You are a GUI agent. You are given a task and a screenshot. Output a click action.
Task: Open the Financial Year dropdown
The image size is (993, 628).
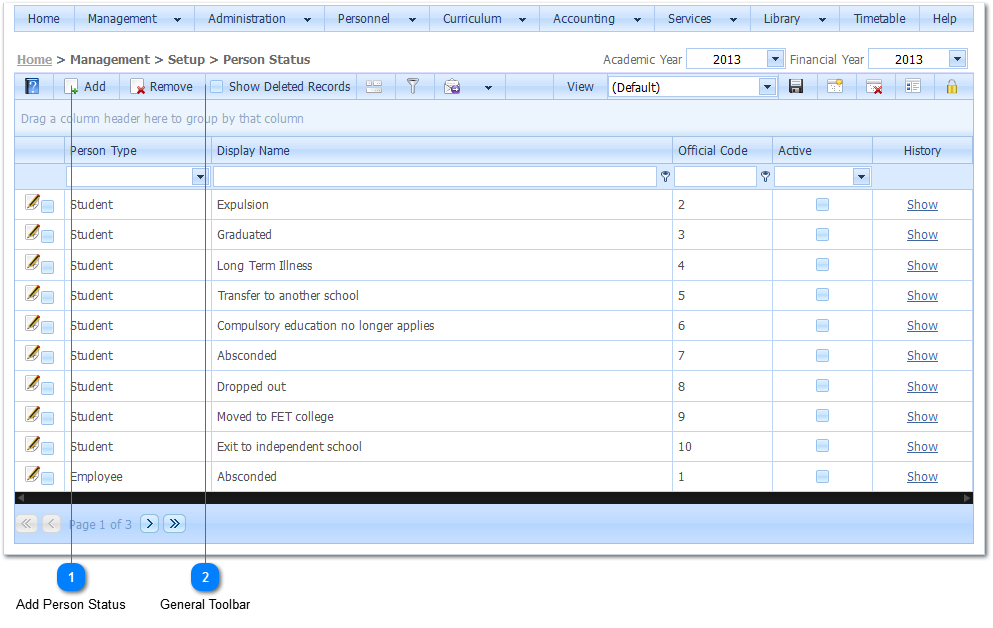tap(958, 59)
